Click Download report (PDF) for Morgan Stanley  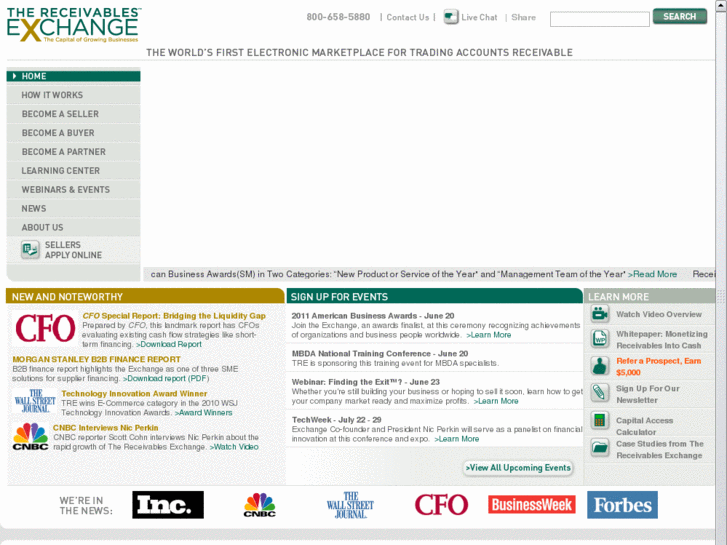click(x=166, y=378)
